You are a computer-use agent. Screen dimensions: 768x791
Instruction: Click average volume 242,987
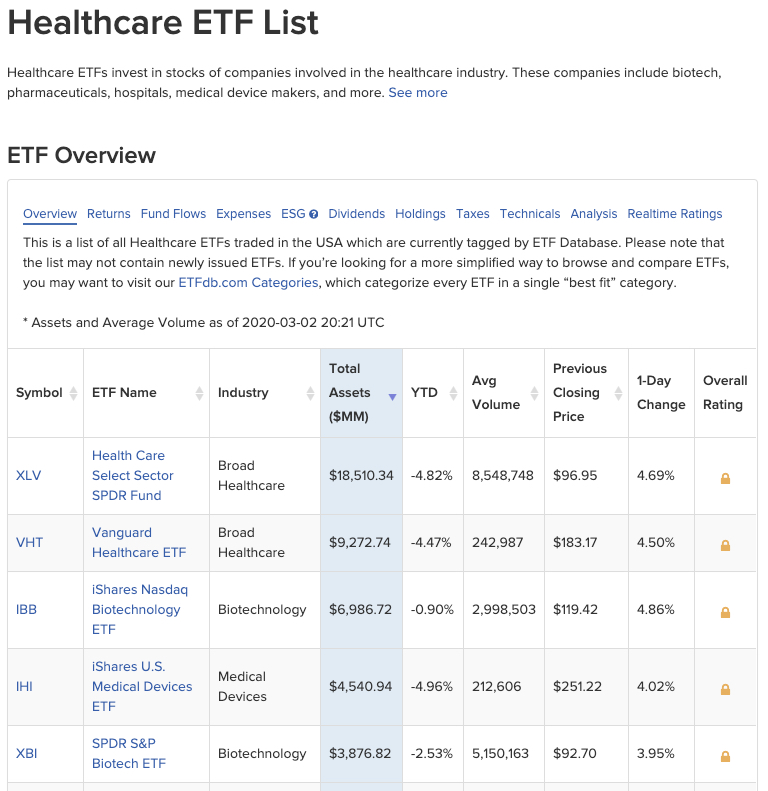(x=498, y=542)
